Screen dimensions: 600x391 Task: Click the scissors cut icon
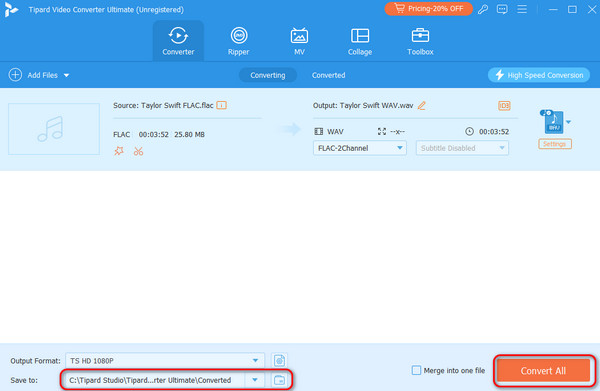click(x=138, y=151)
